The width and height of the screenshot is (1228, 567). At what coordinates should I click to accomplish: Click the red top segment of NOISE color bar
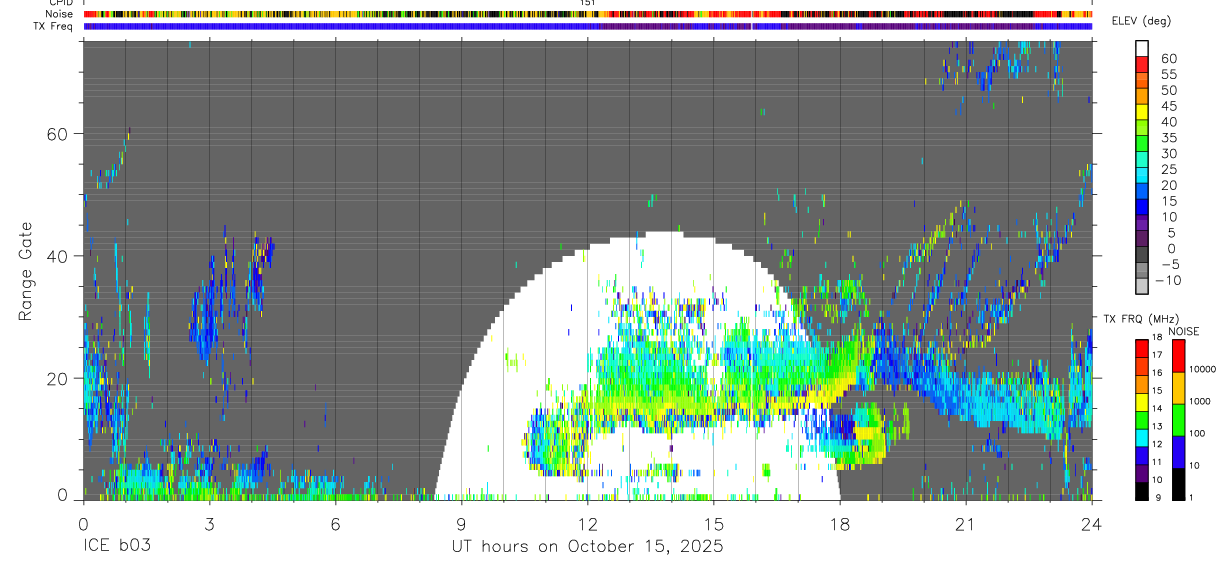point(1179,356)
